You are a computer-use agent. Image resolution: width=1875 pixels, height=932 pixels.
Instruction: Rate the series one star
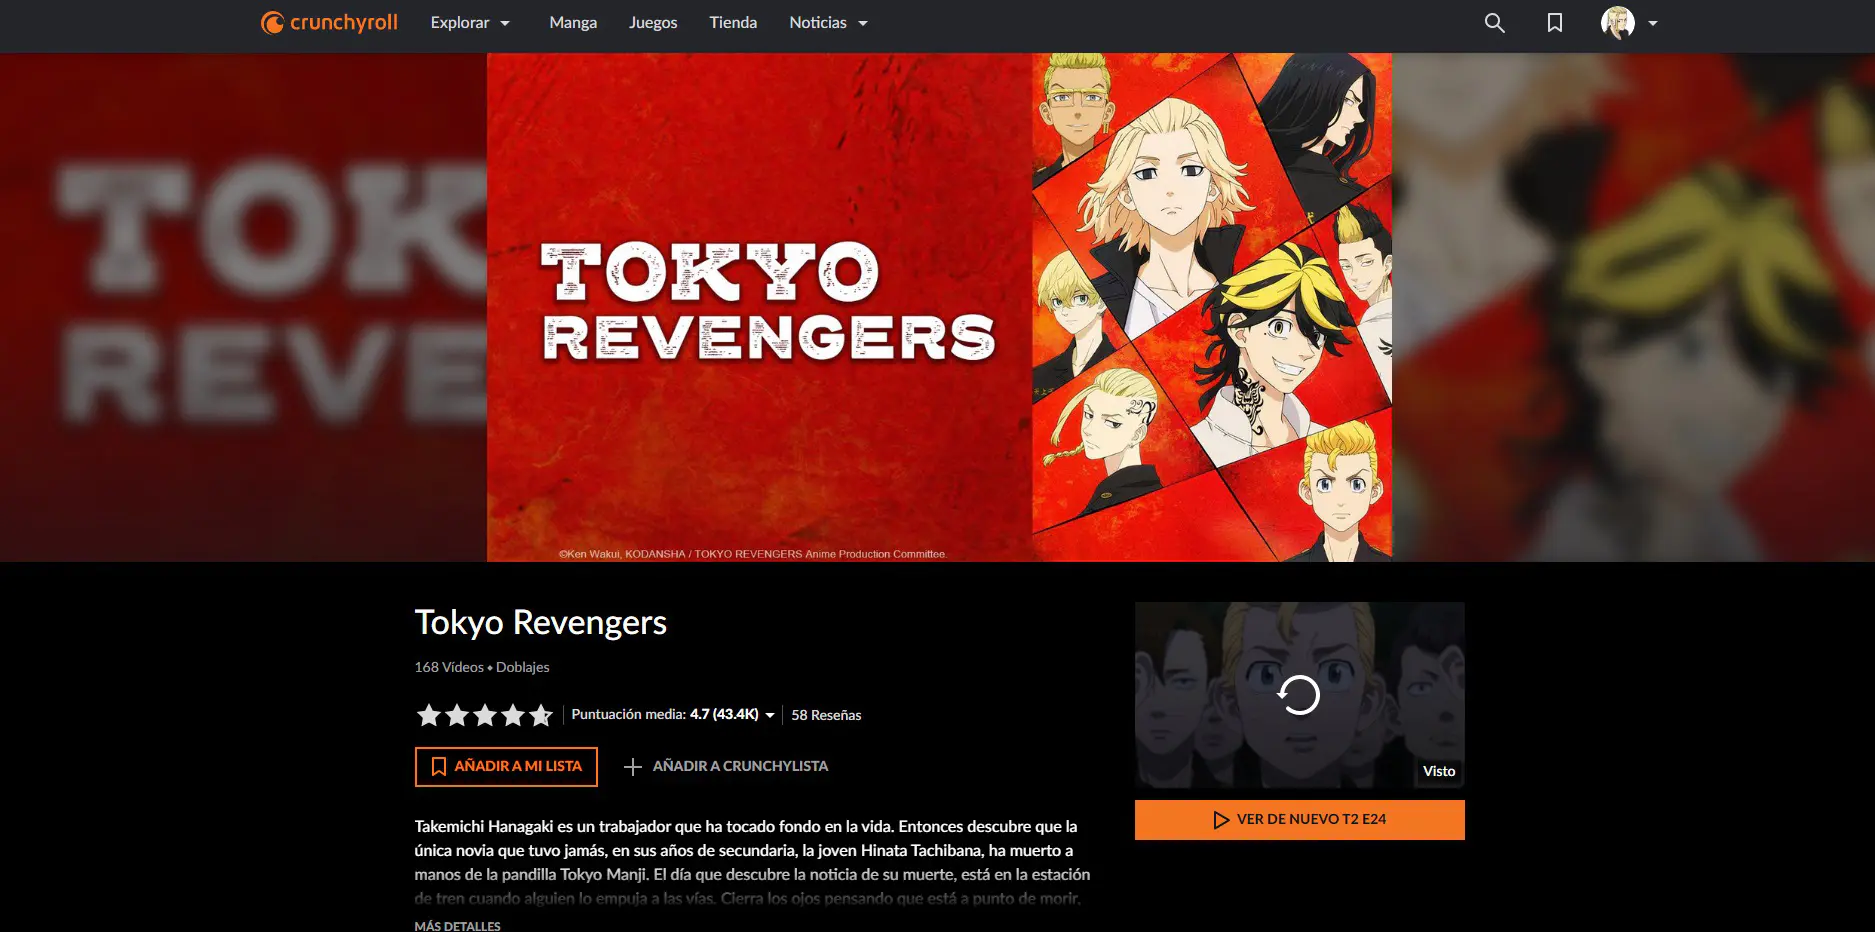tap(428, 714)
